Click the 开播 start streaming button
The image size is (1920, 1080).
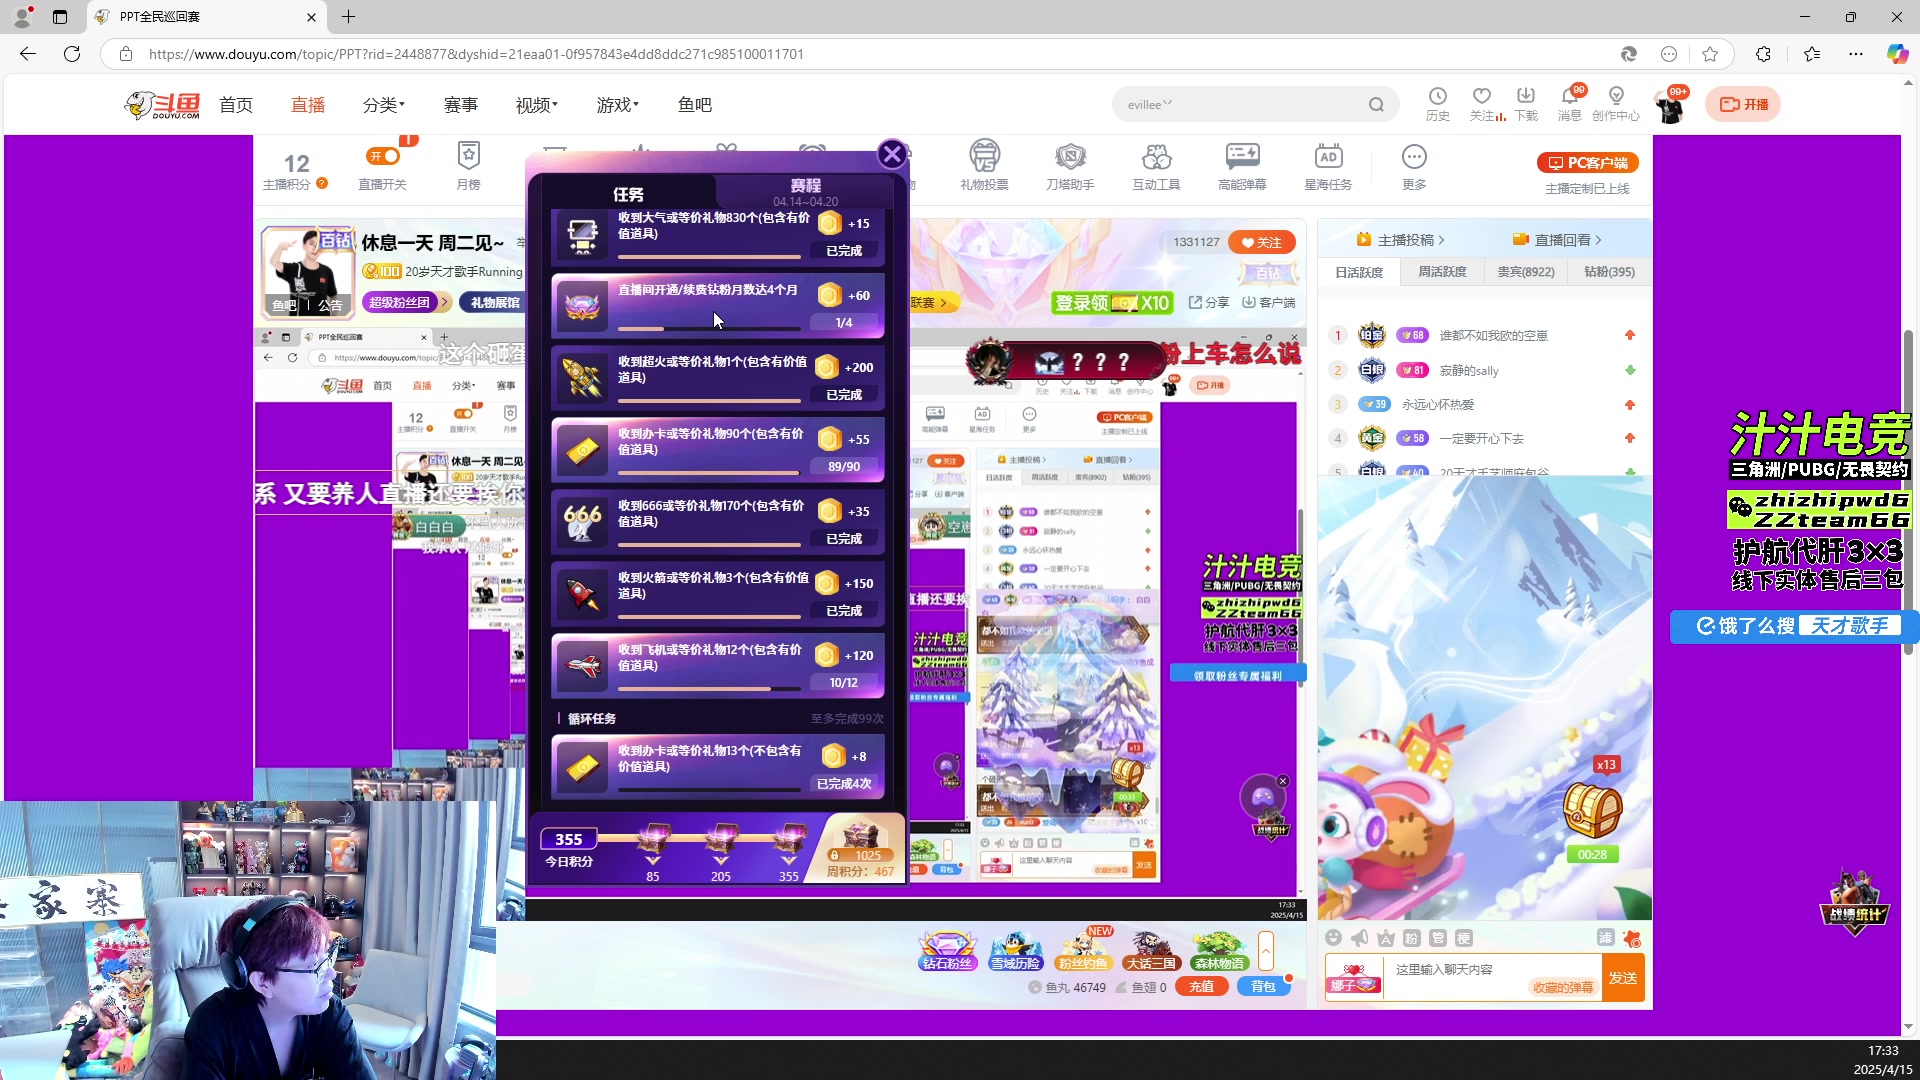click(x=1743, y=104)
